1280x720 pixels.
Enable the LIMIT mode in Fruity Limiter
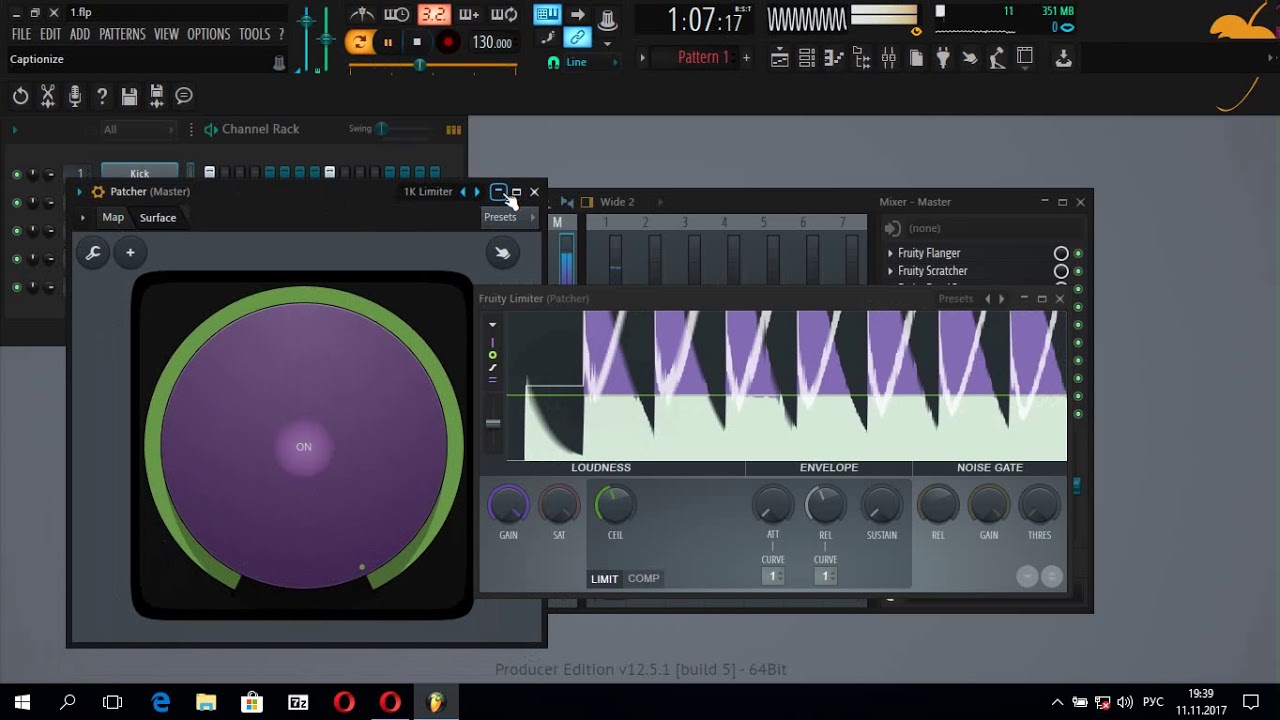(604, 579)
